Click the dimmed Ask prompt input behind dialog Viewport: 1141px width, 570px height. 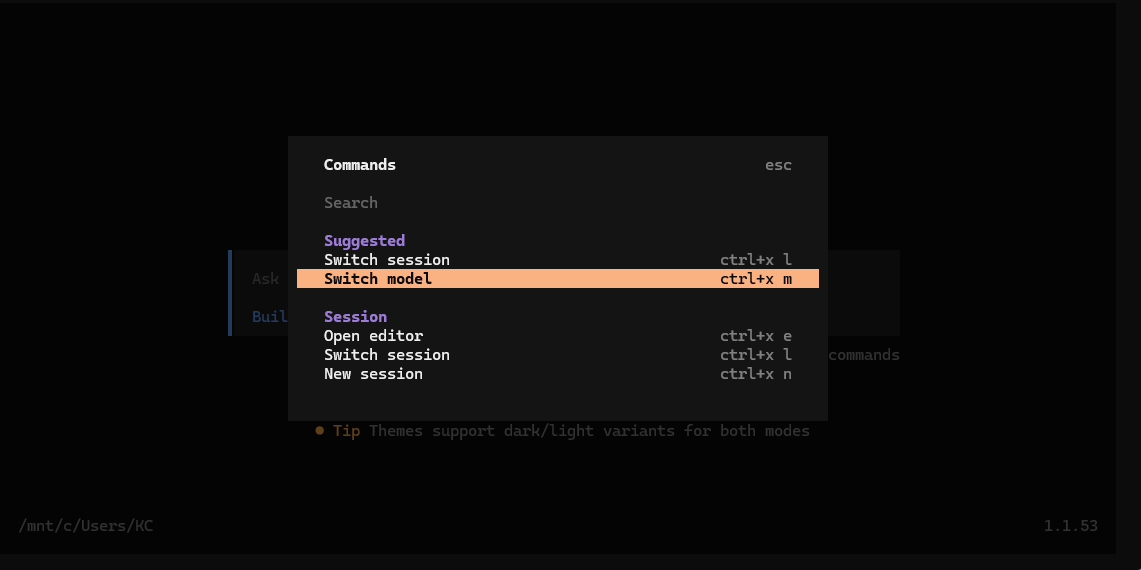pos(266,279)
